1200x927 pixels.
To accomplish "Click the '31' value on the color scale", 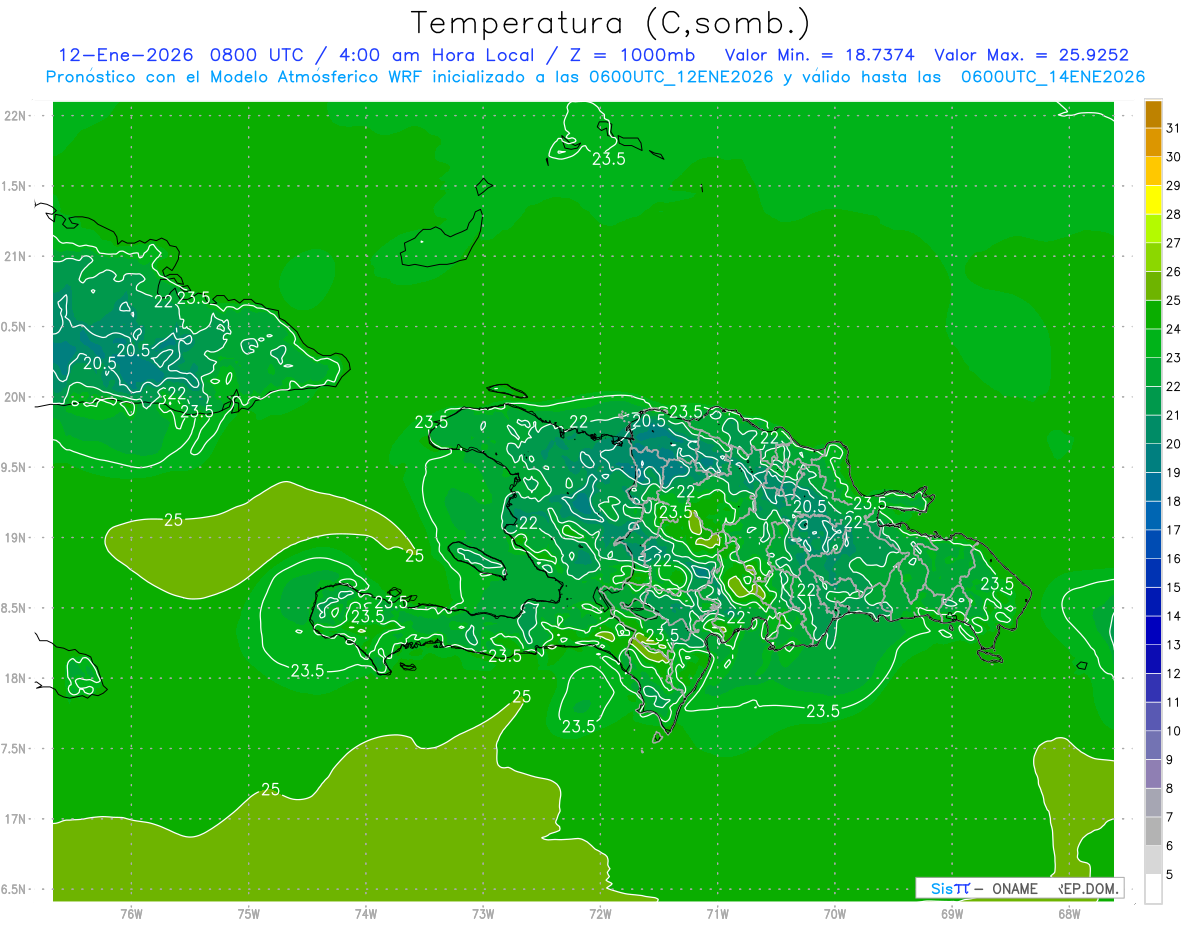I will [x=1174, y=128].
